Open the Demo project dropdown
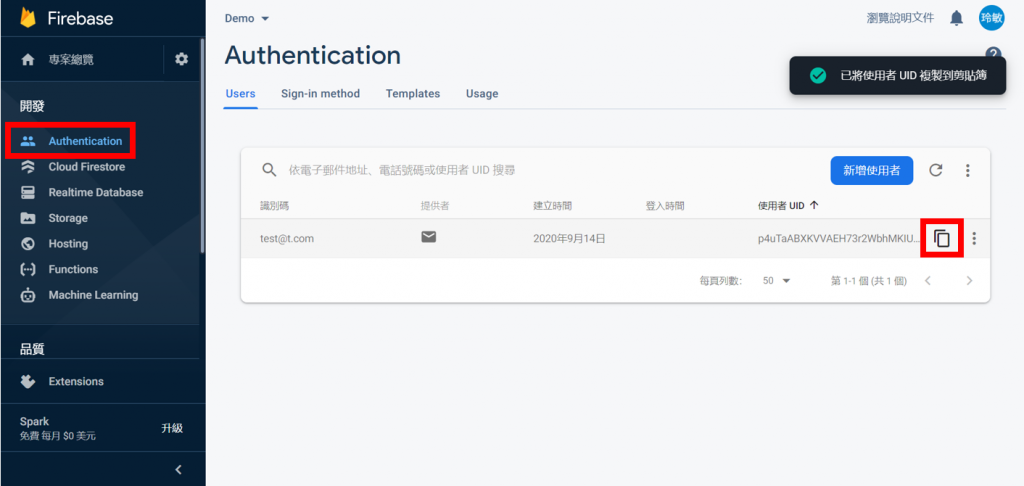The height and width of the screenshot is (486, 1024). coord(247,18)
